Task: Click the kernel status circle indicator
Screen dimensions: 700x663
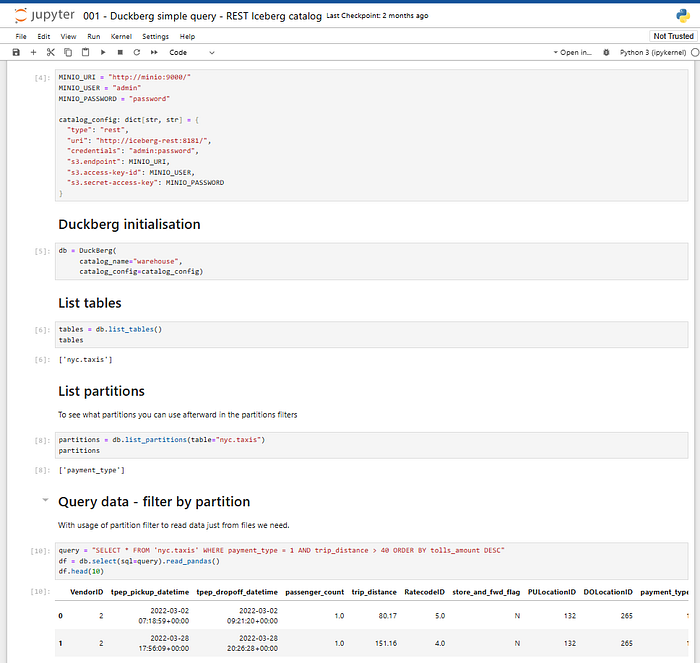Action: coord(695,52)
